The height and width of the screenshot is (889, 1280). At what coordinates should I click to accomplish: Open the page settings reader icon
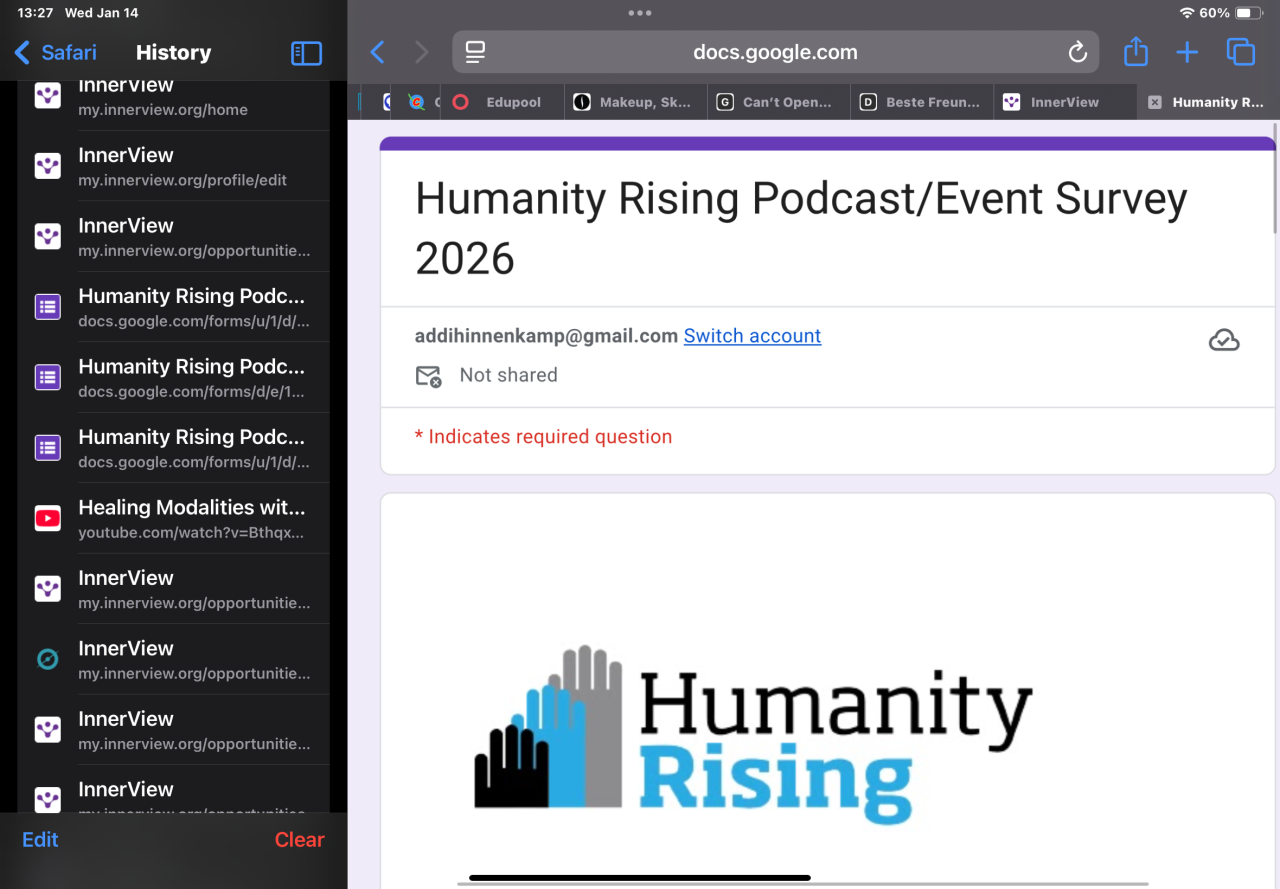pos(476,53)
